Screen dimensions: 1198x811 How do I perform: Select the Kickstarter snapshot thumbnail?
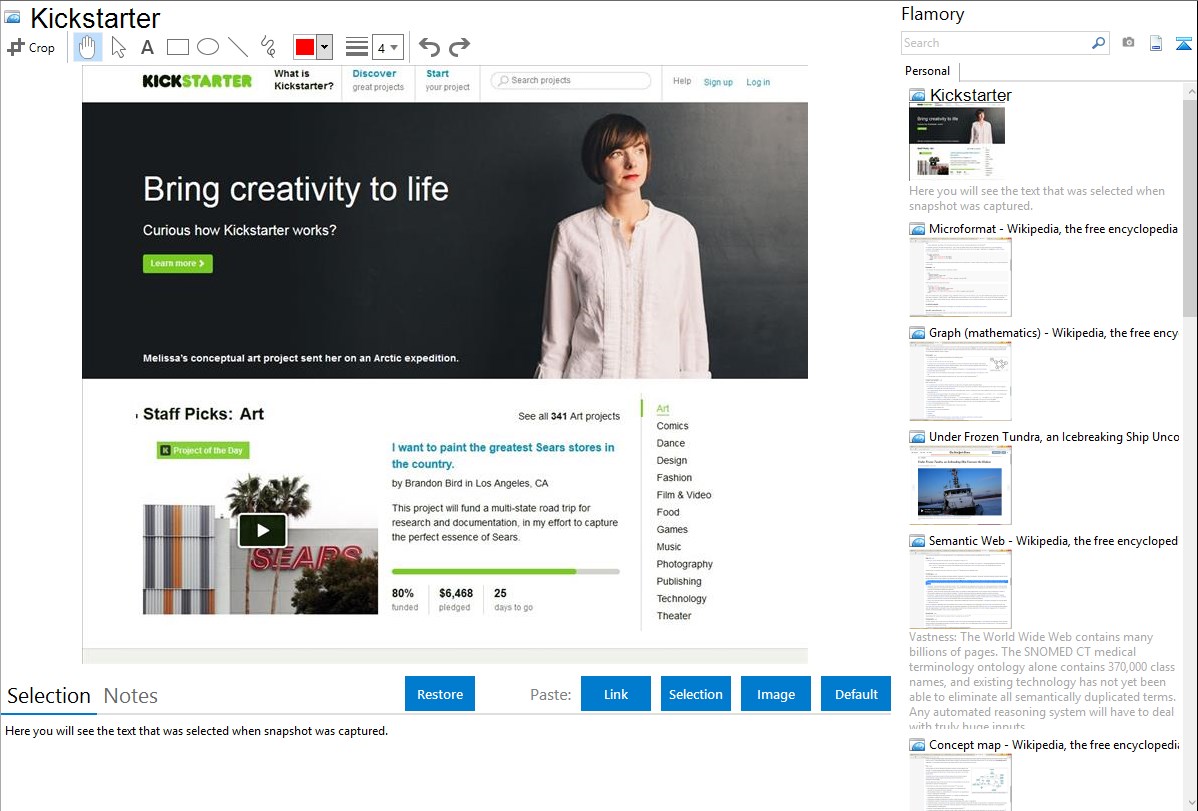pyautogui.click(x=957, y=143)
